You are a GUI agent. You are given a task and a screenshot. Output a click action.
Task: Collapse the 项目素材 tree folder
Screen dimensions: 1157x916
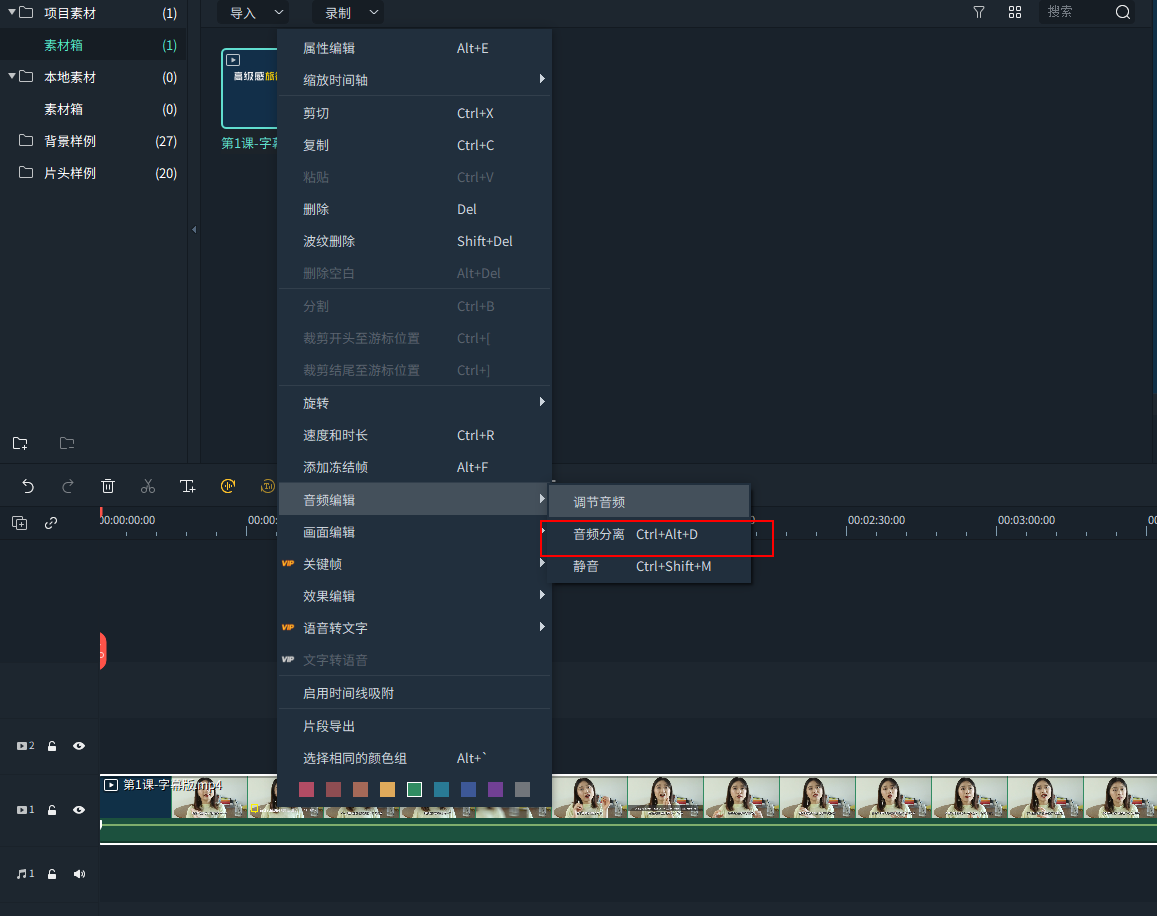coord(11,13)
